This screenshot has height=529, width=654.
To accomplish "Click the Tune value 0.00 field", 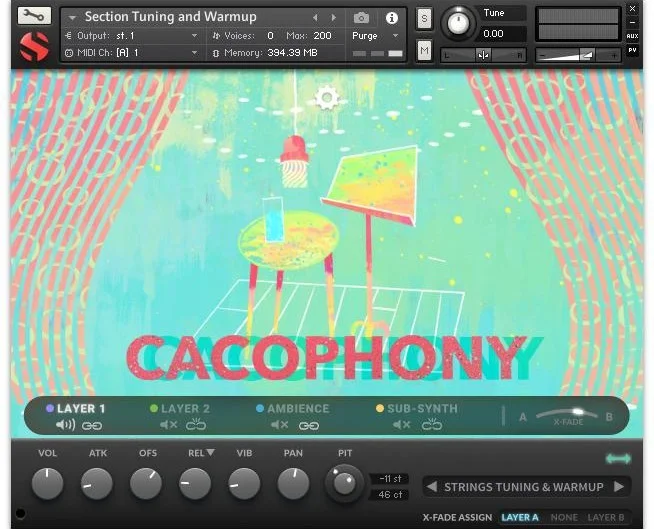I will (x=503, y=34).
